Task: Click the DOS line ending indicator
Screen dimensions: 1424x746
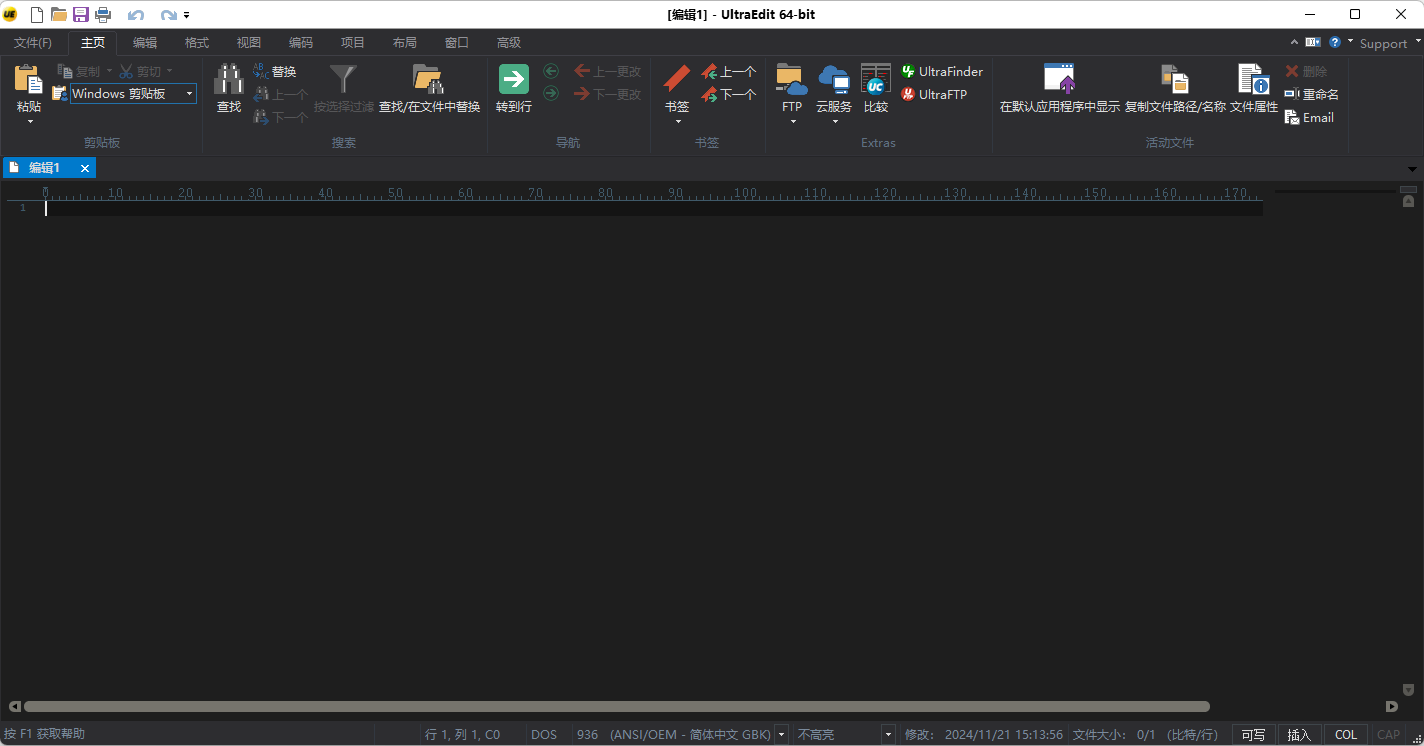Action: click(x=544, y=735)
